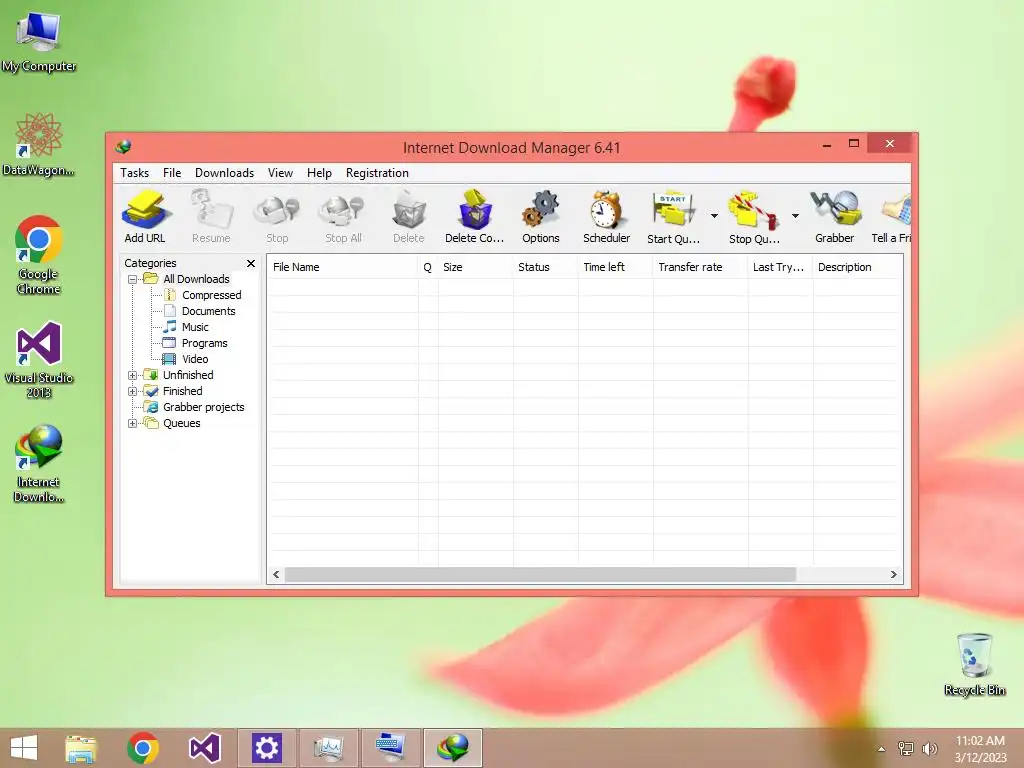The height and width of the screenshot is (768, 1024).
Task: Open Visual Studio from taskbar
Action: click(x=204, y=748)
